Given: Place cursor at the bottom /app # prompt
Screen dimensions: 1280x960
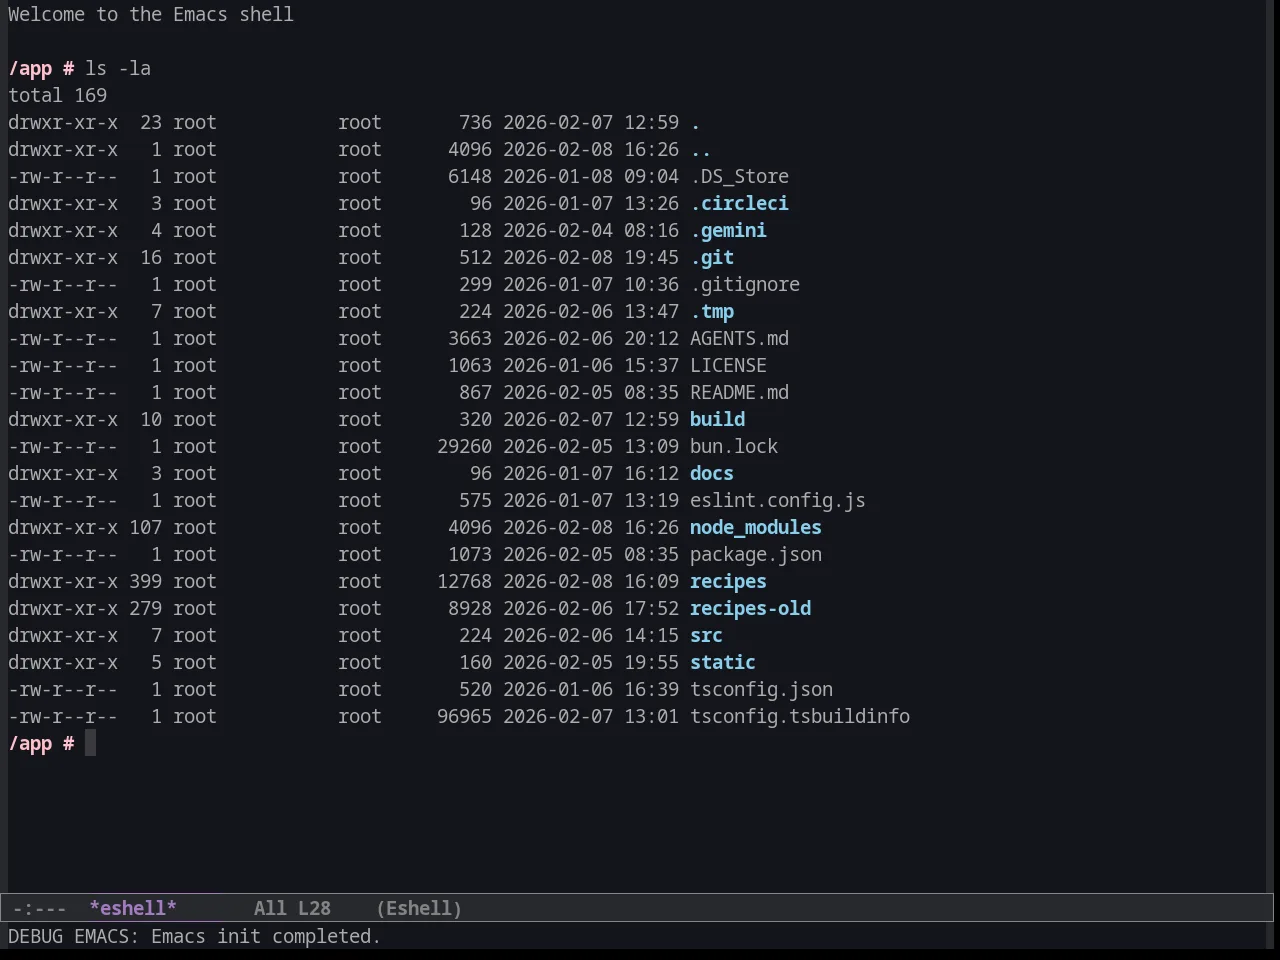Looking at the screenshot, I should [90, 743].
